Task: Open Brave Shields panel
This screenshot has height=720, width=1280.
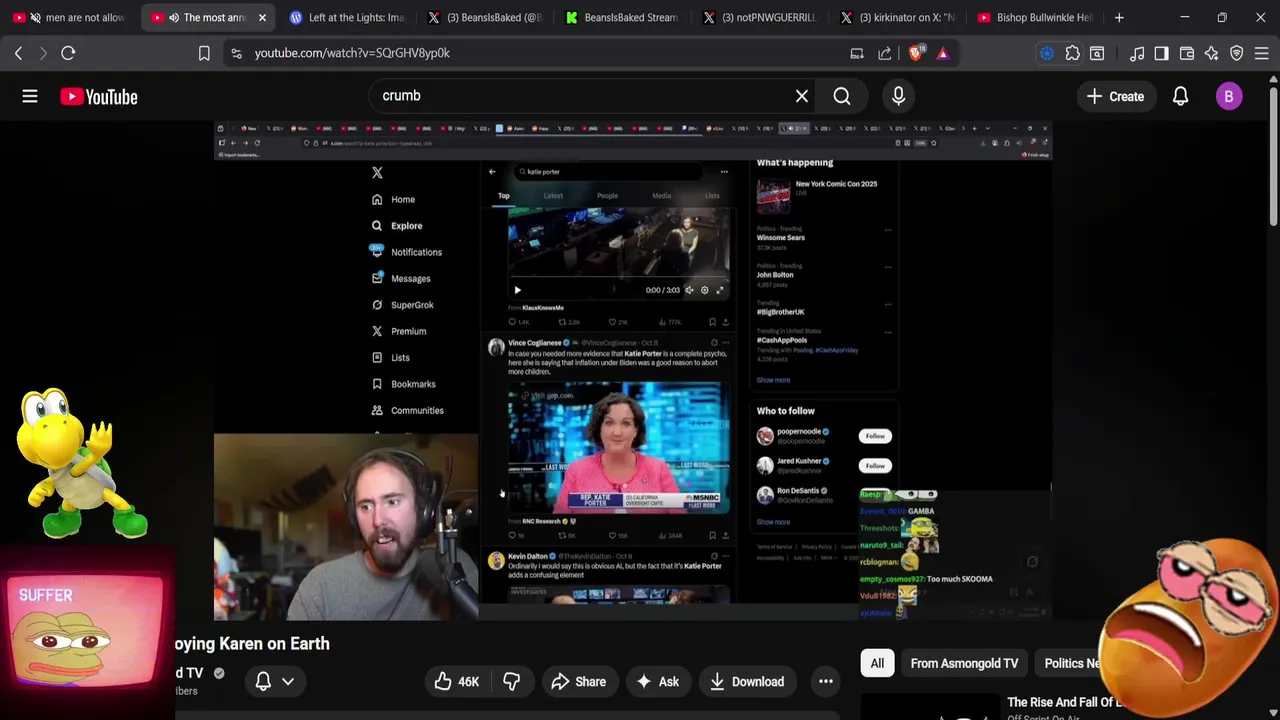Action: [x=916, y=53]
